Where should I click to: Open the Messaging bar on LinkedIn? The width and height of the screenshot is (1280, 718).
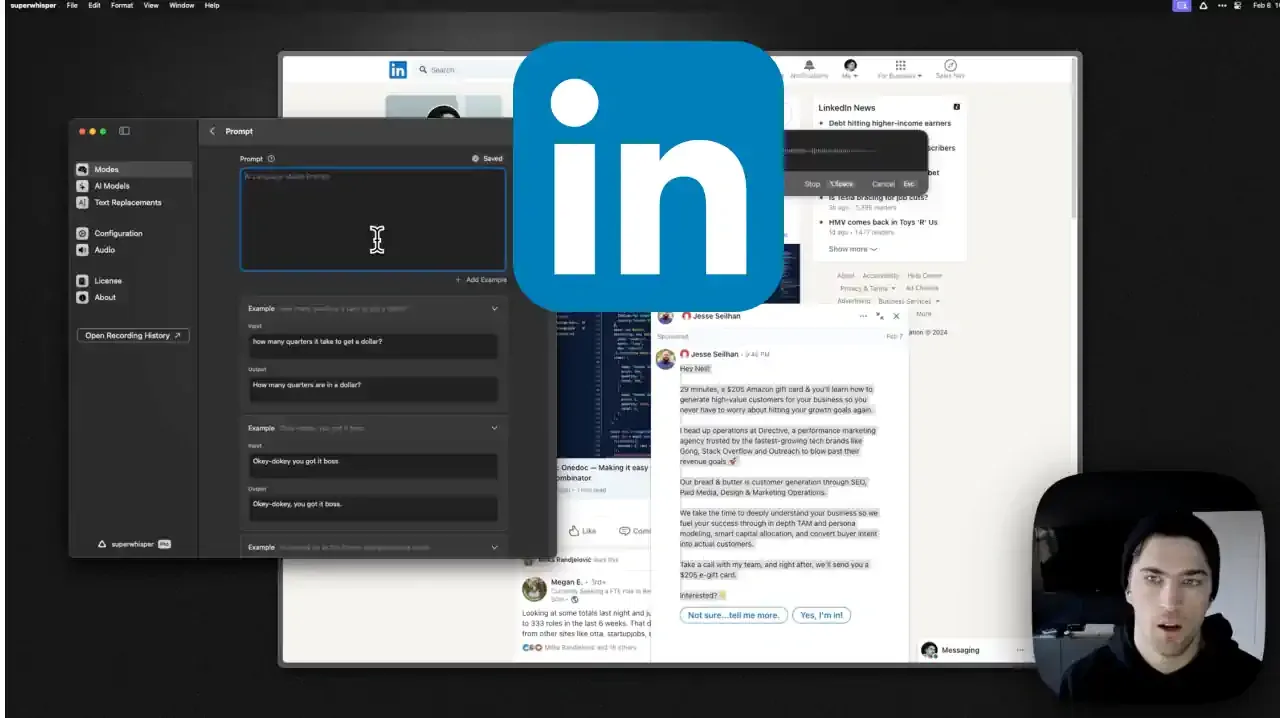(x=961, y=650)
